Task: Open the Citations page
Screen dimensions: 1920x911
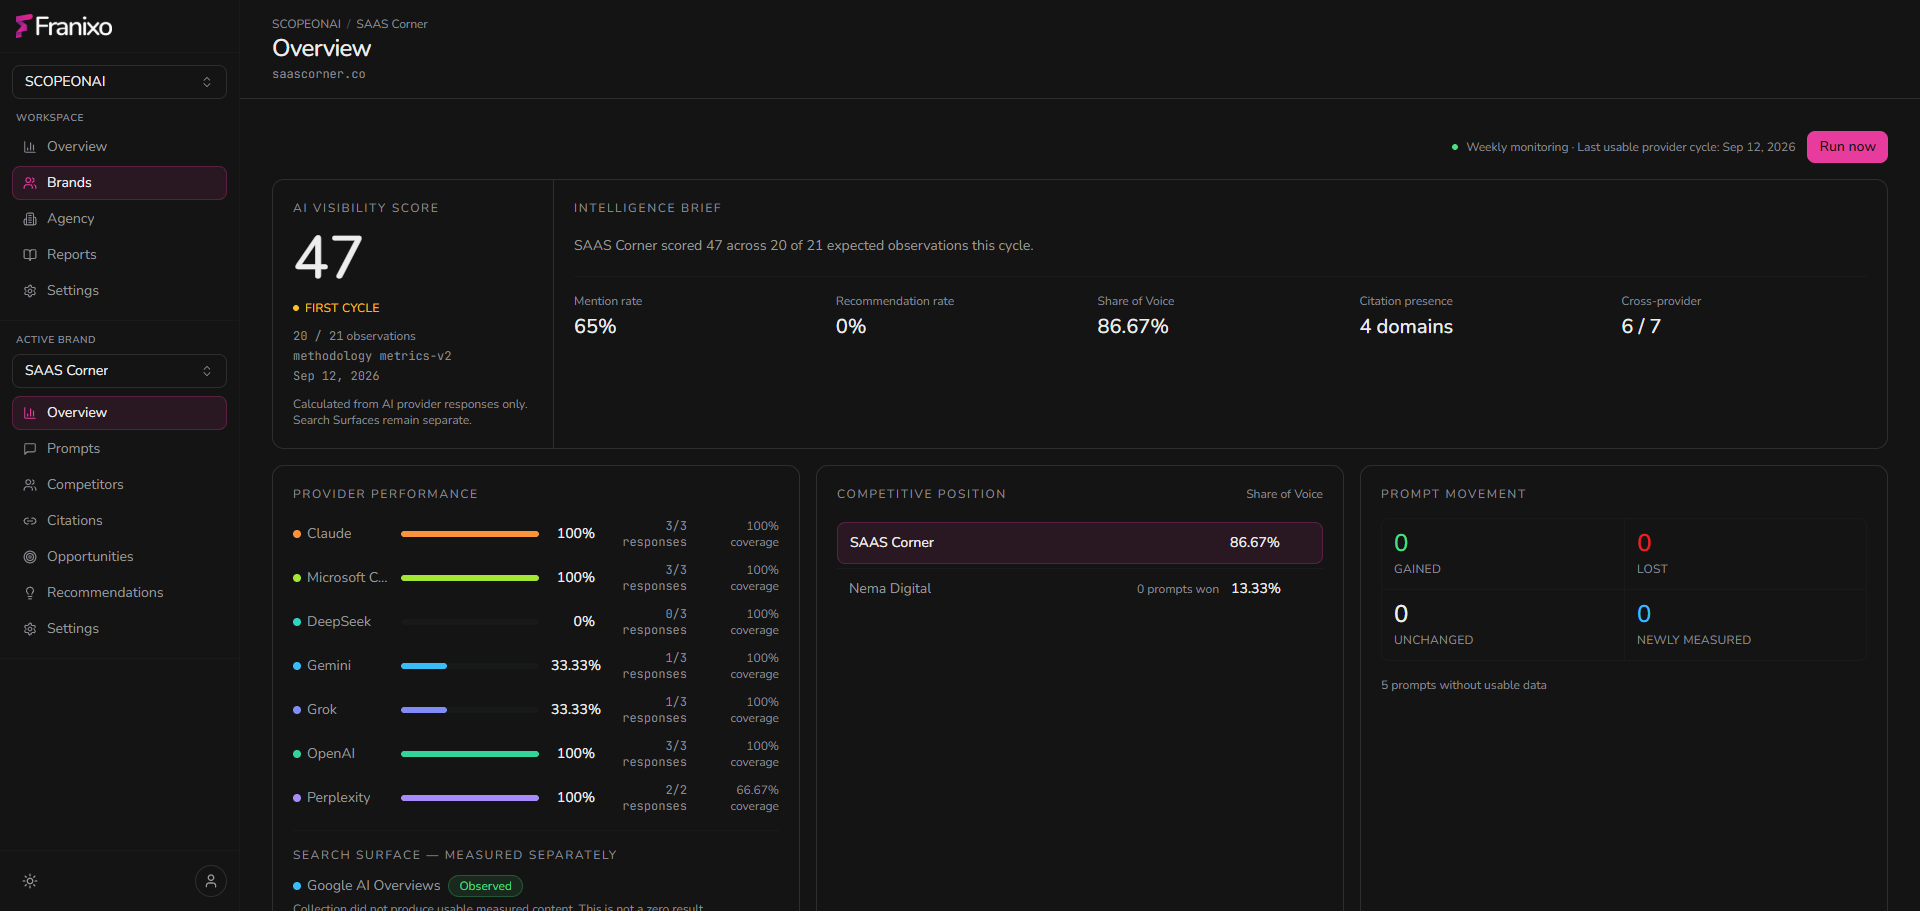Action: click(119, 521)
